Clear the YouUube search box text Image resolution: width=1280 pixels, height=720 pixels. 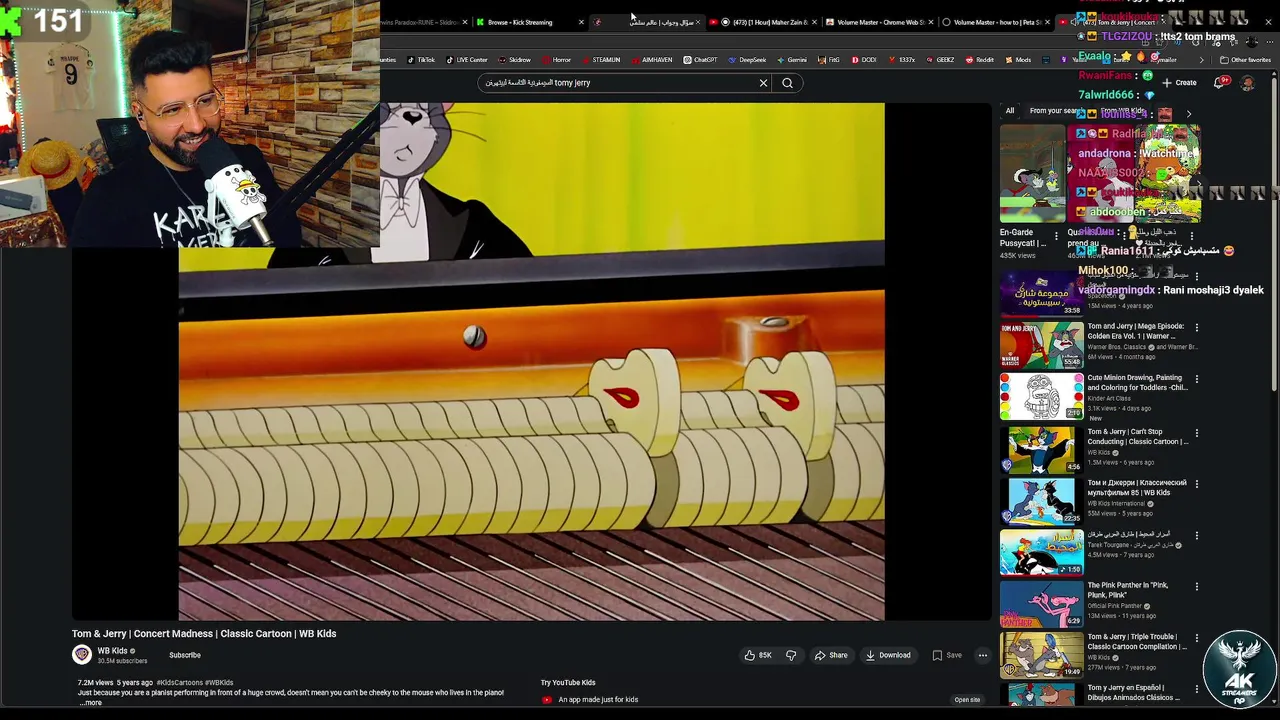[763, 83]
